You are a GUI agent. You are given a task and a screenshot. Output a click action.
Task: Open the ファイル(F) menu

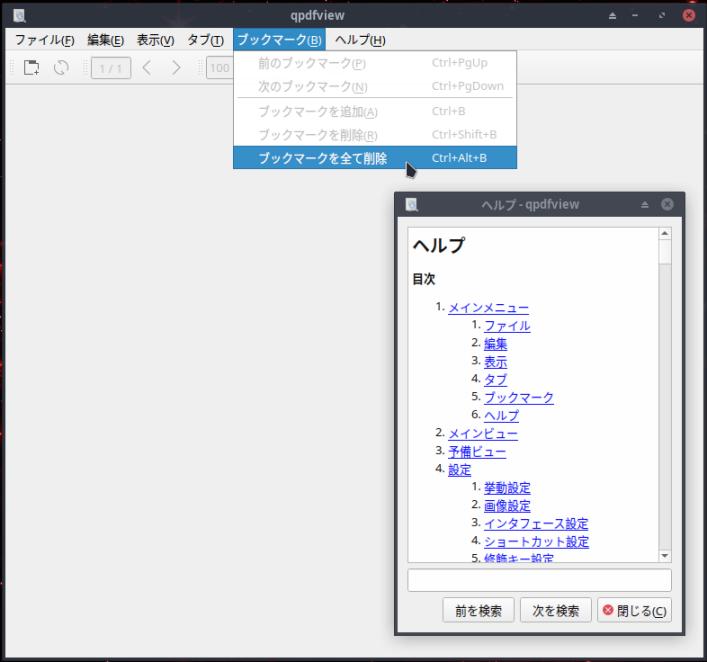tap(45, 40)
